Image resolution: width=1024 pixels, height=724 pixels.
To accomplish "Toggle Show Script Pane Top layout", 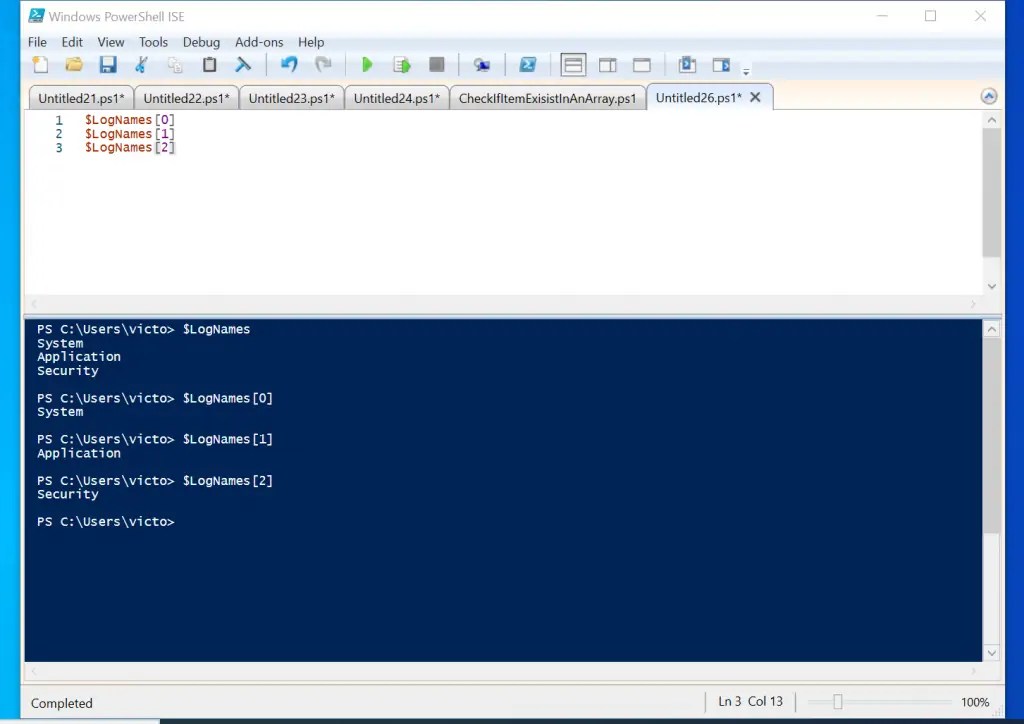I will coord(573,64).
